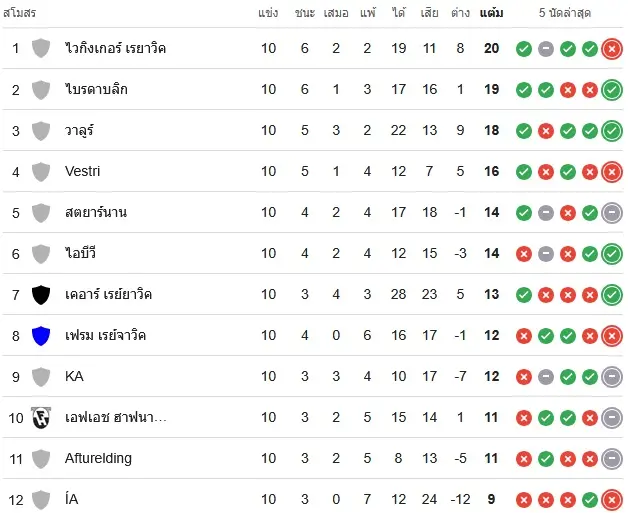Click the blue shield crest of เฟรม เรยาวิค
The height and width of the screenshot is (513, 628).
click(x=41, y=335)
